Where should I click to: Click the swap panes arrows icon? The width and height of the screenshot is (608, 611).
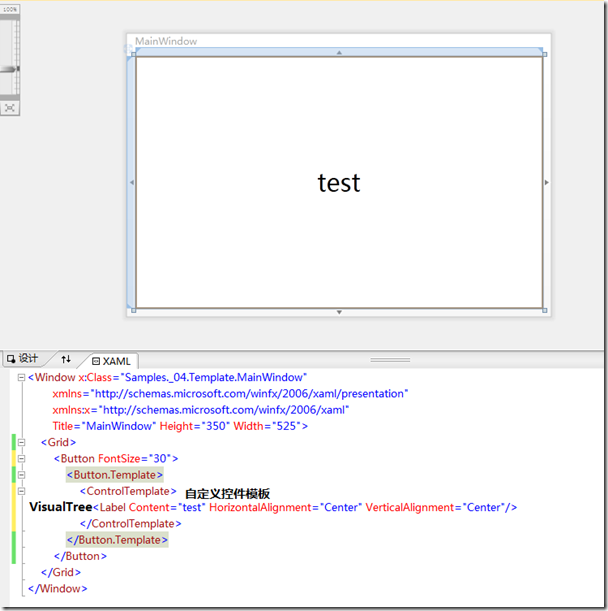point(66,358)
